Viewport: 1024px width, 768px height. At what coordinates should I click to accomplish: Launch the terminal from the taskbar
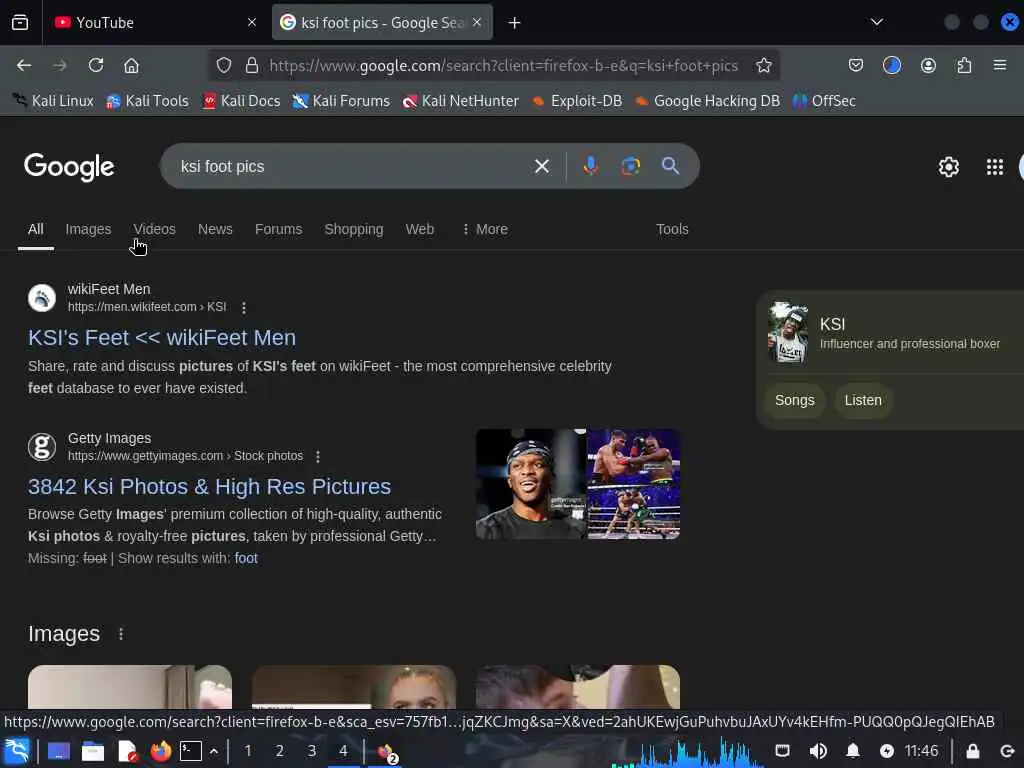[191, 751]
